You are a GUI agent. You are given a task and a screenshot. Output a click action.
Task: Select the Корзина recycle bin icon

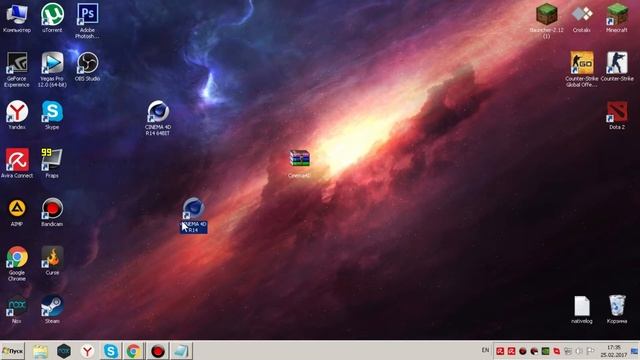(x=617, y=309)
